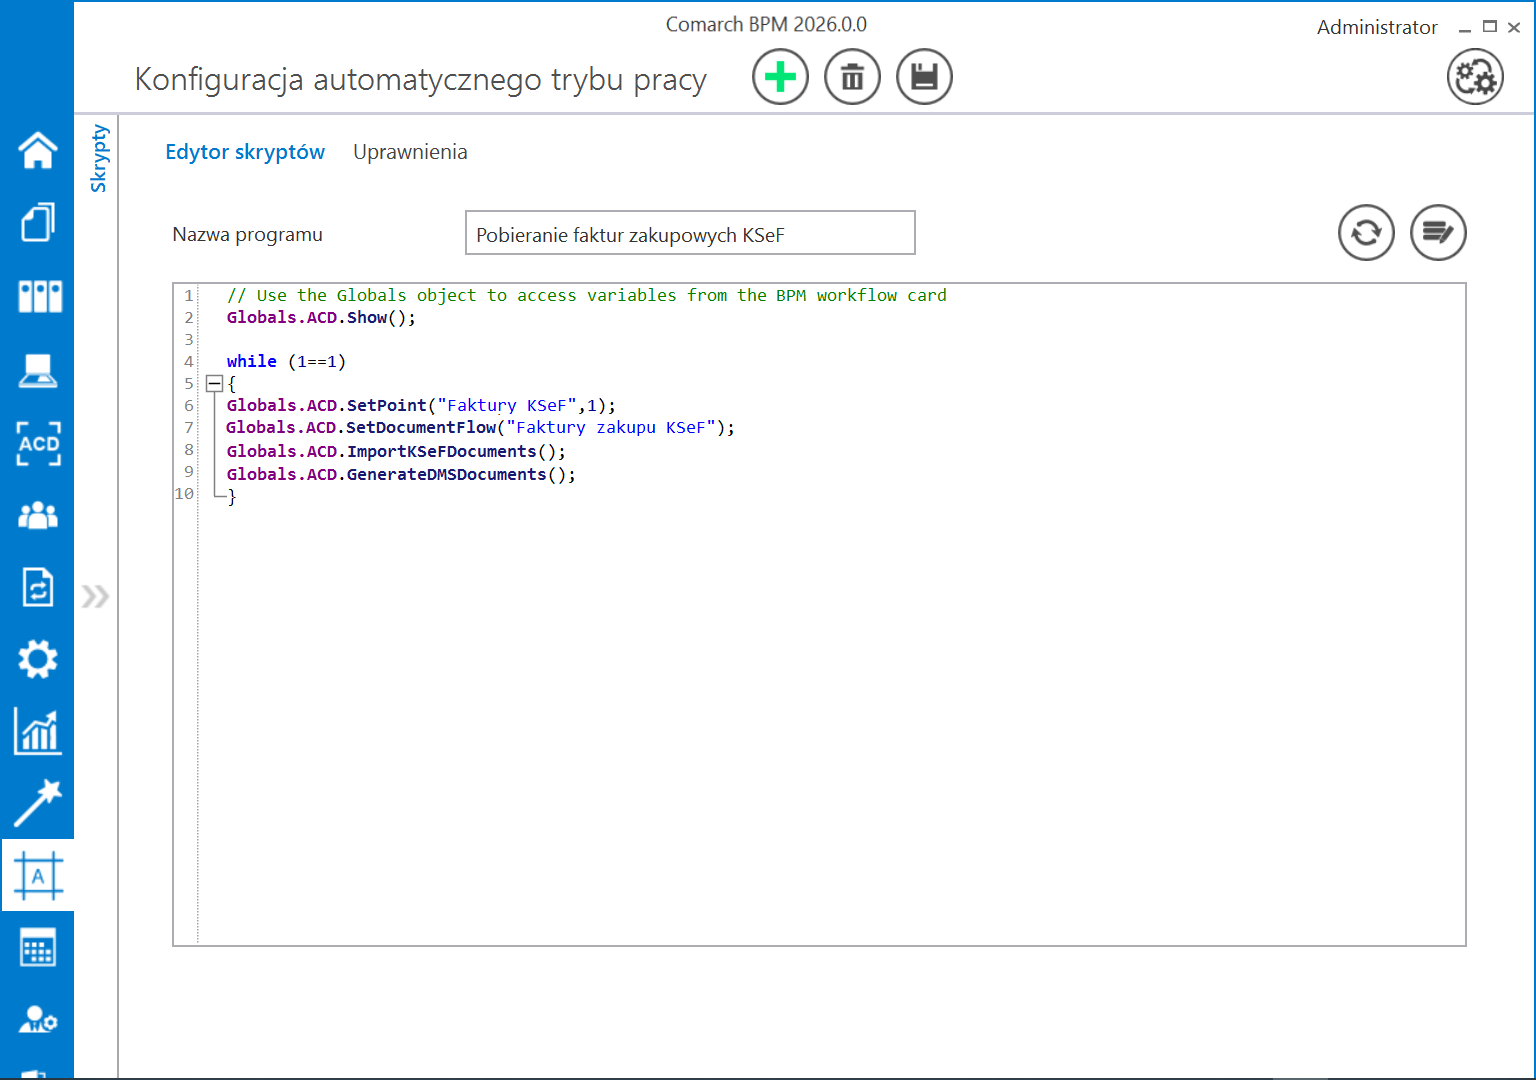
Task: Switch to the Uprawnienia tab
Action: pyautogui.click(x=410, y=152)
